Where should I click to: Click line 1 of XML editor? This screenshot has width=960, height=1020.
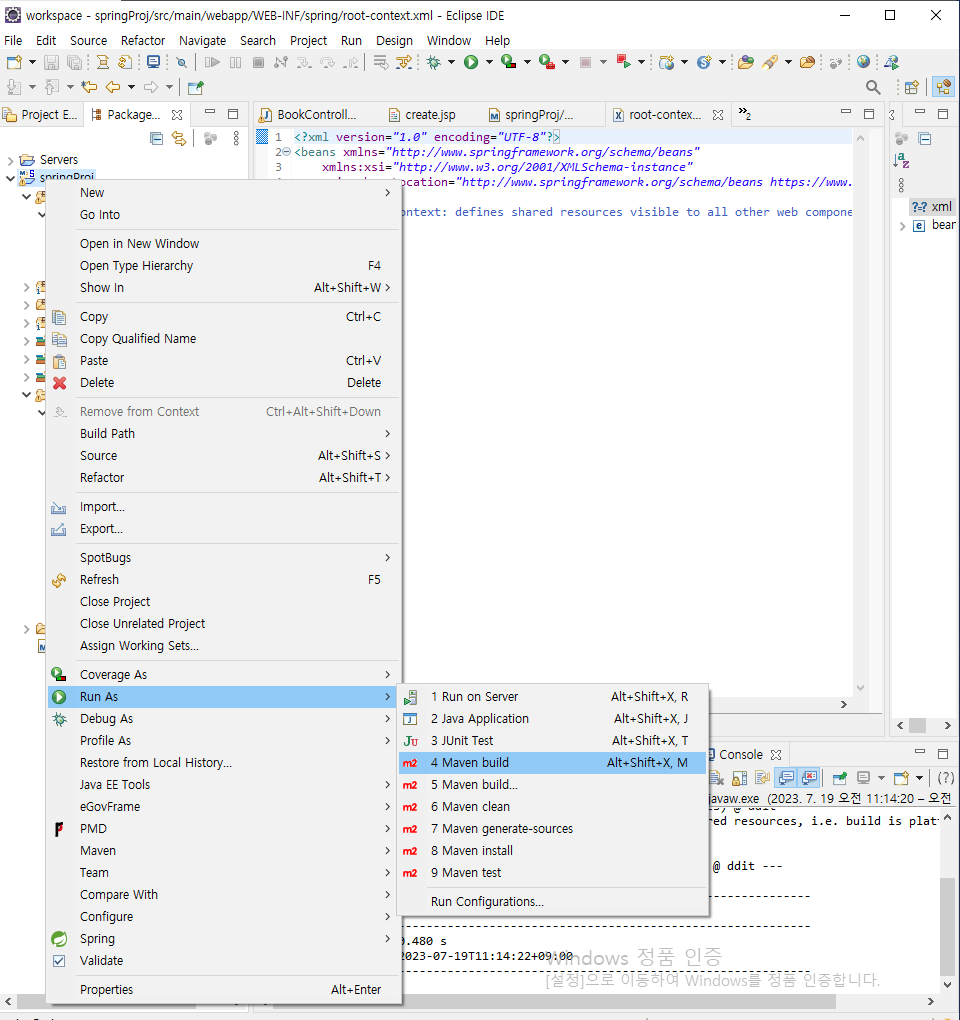tap(559, 137)
